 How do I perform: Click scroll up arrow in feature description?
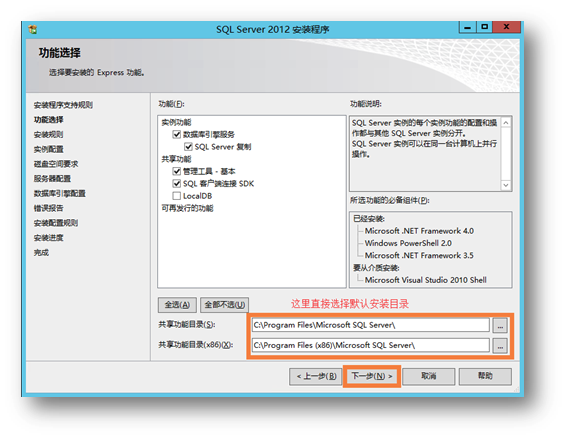(506, 123)
